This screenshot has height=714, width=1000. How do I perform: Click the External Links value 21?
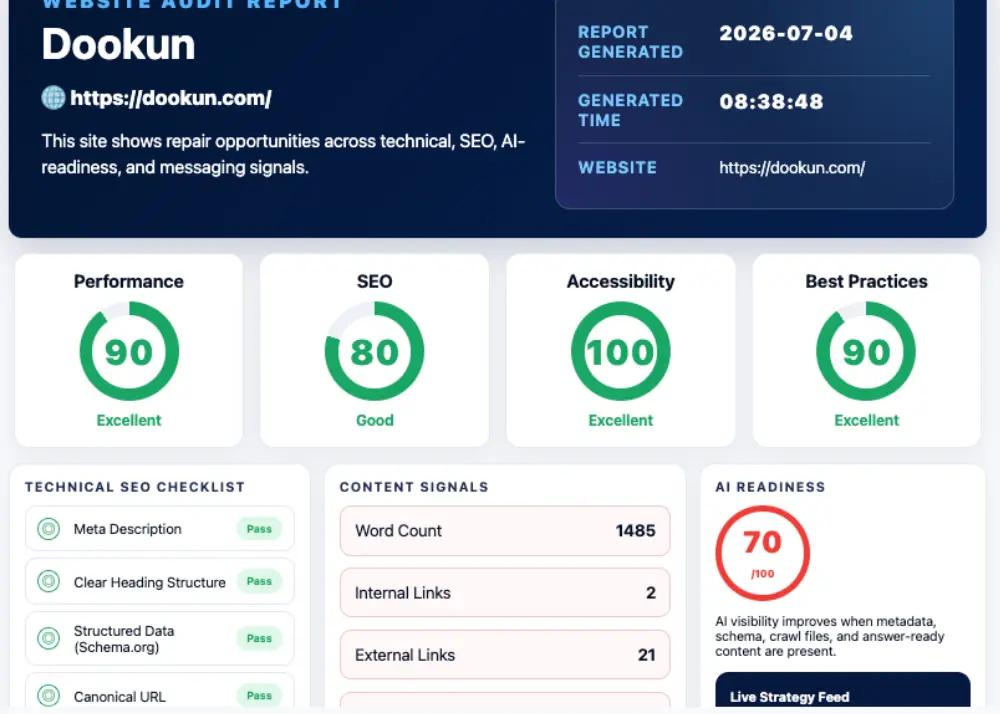click(x=647, y=655)
